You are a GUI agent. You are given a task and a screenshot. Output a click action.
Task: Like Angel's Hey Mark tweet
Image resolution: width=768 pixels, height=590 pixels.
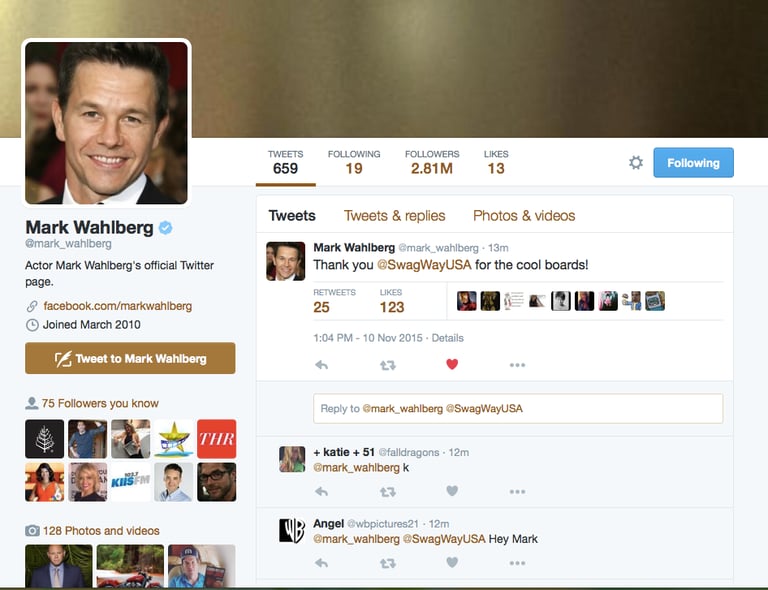[x=452, y=563]
